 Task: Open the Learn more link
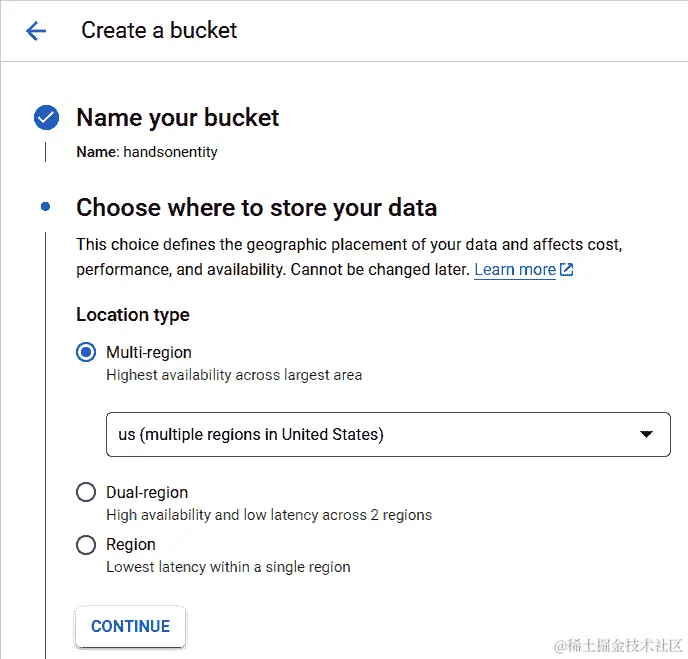(x=514, y=270)
